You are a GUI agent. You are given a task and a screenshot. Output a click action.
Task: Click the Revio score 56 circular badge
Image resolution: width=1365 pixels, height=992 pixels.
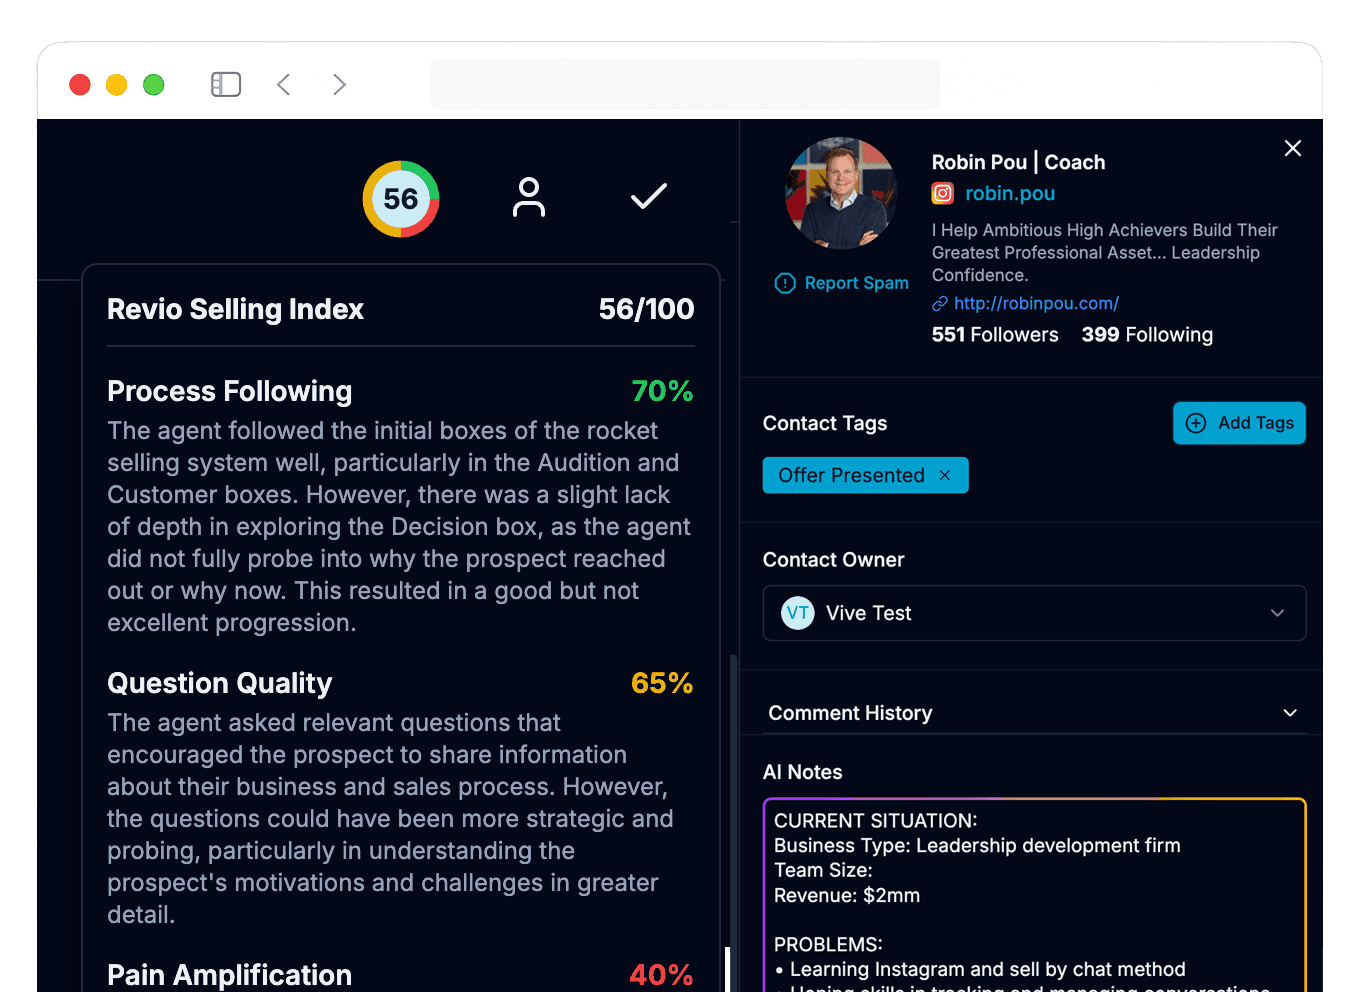401,199
